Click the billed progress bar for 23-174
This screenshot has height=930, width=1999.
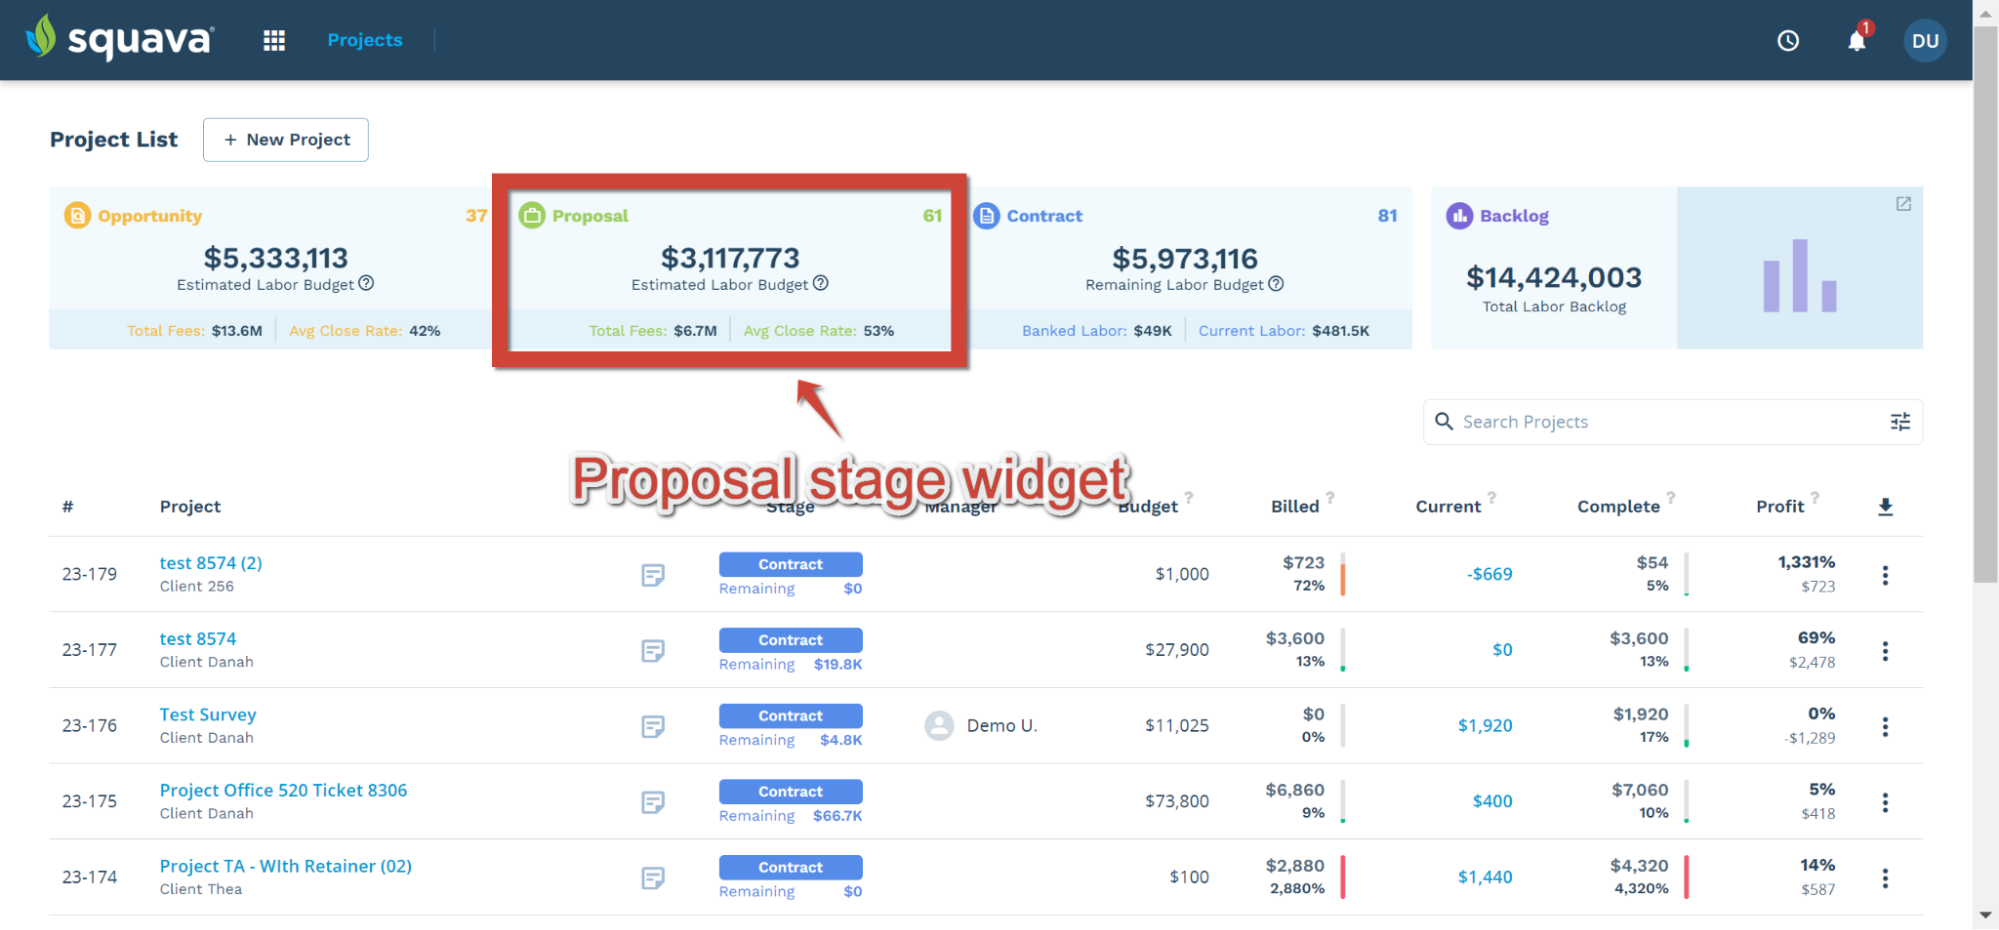(1343, 876)
